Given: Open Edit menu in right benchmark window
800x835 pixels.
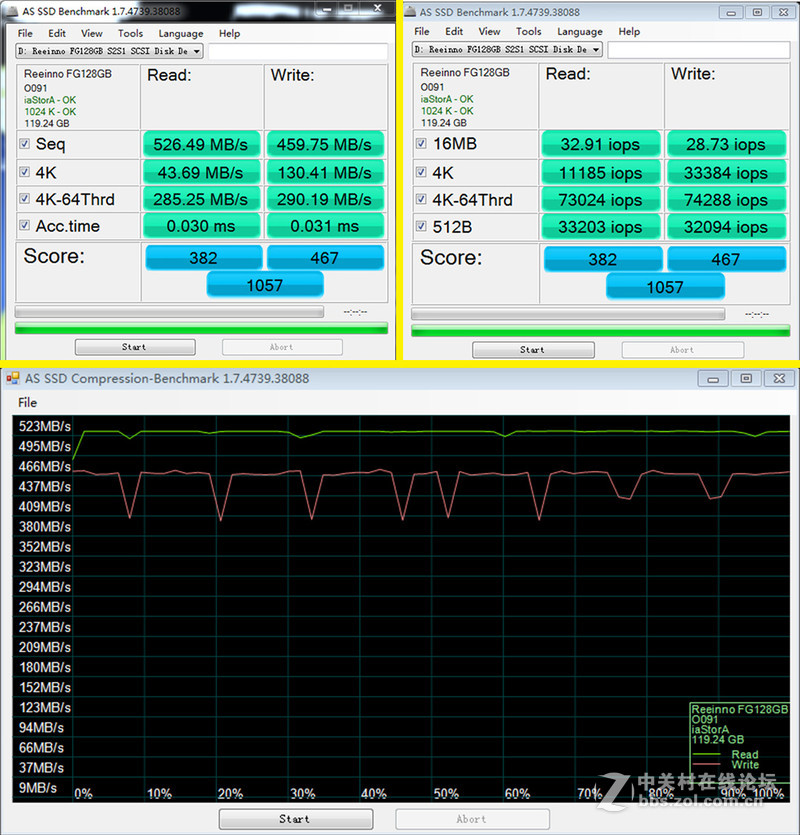Looking at the screenshot, I should coord(454,31).
